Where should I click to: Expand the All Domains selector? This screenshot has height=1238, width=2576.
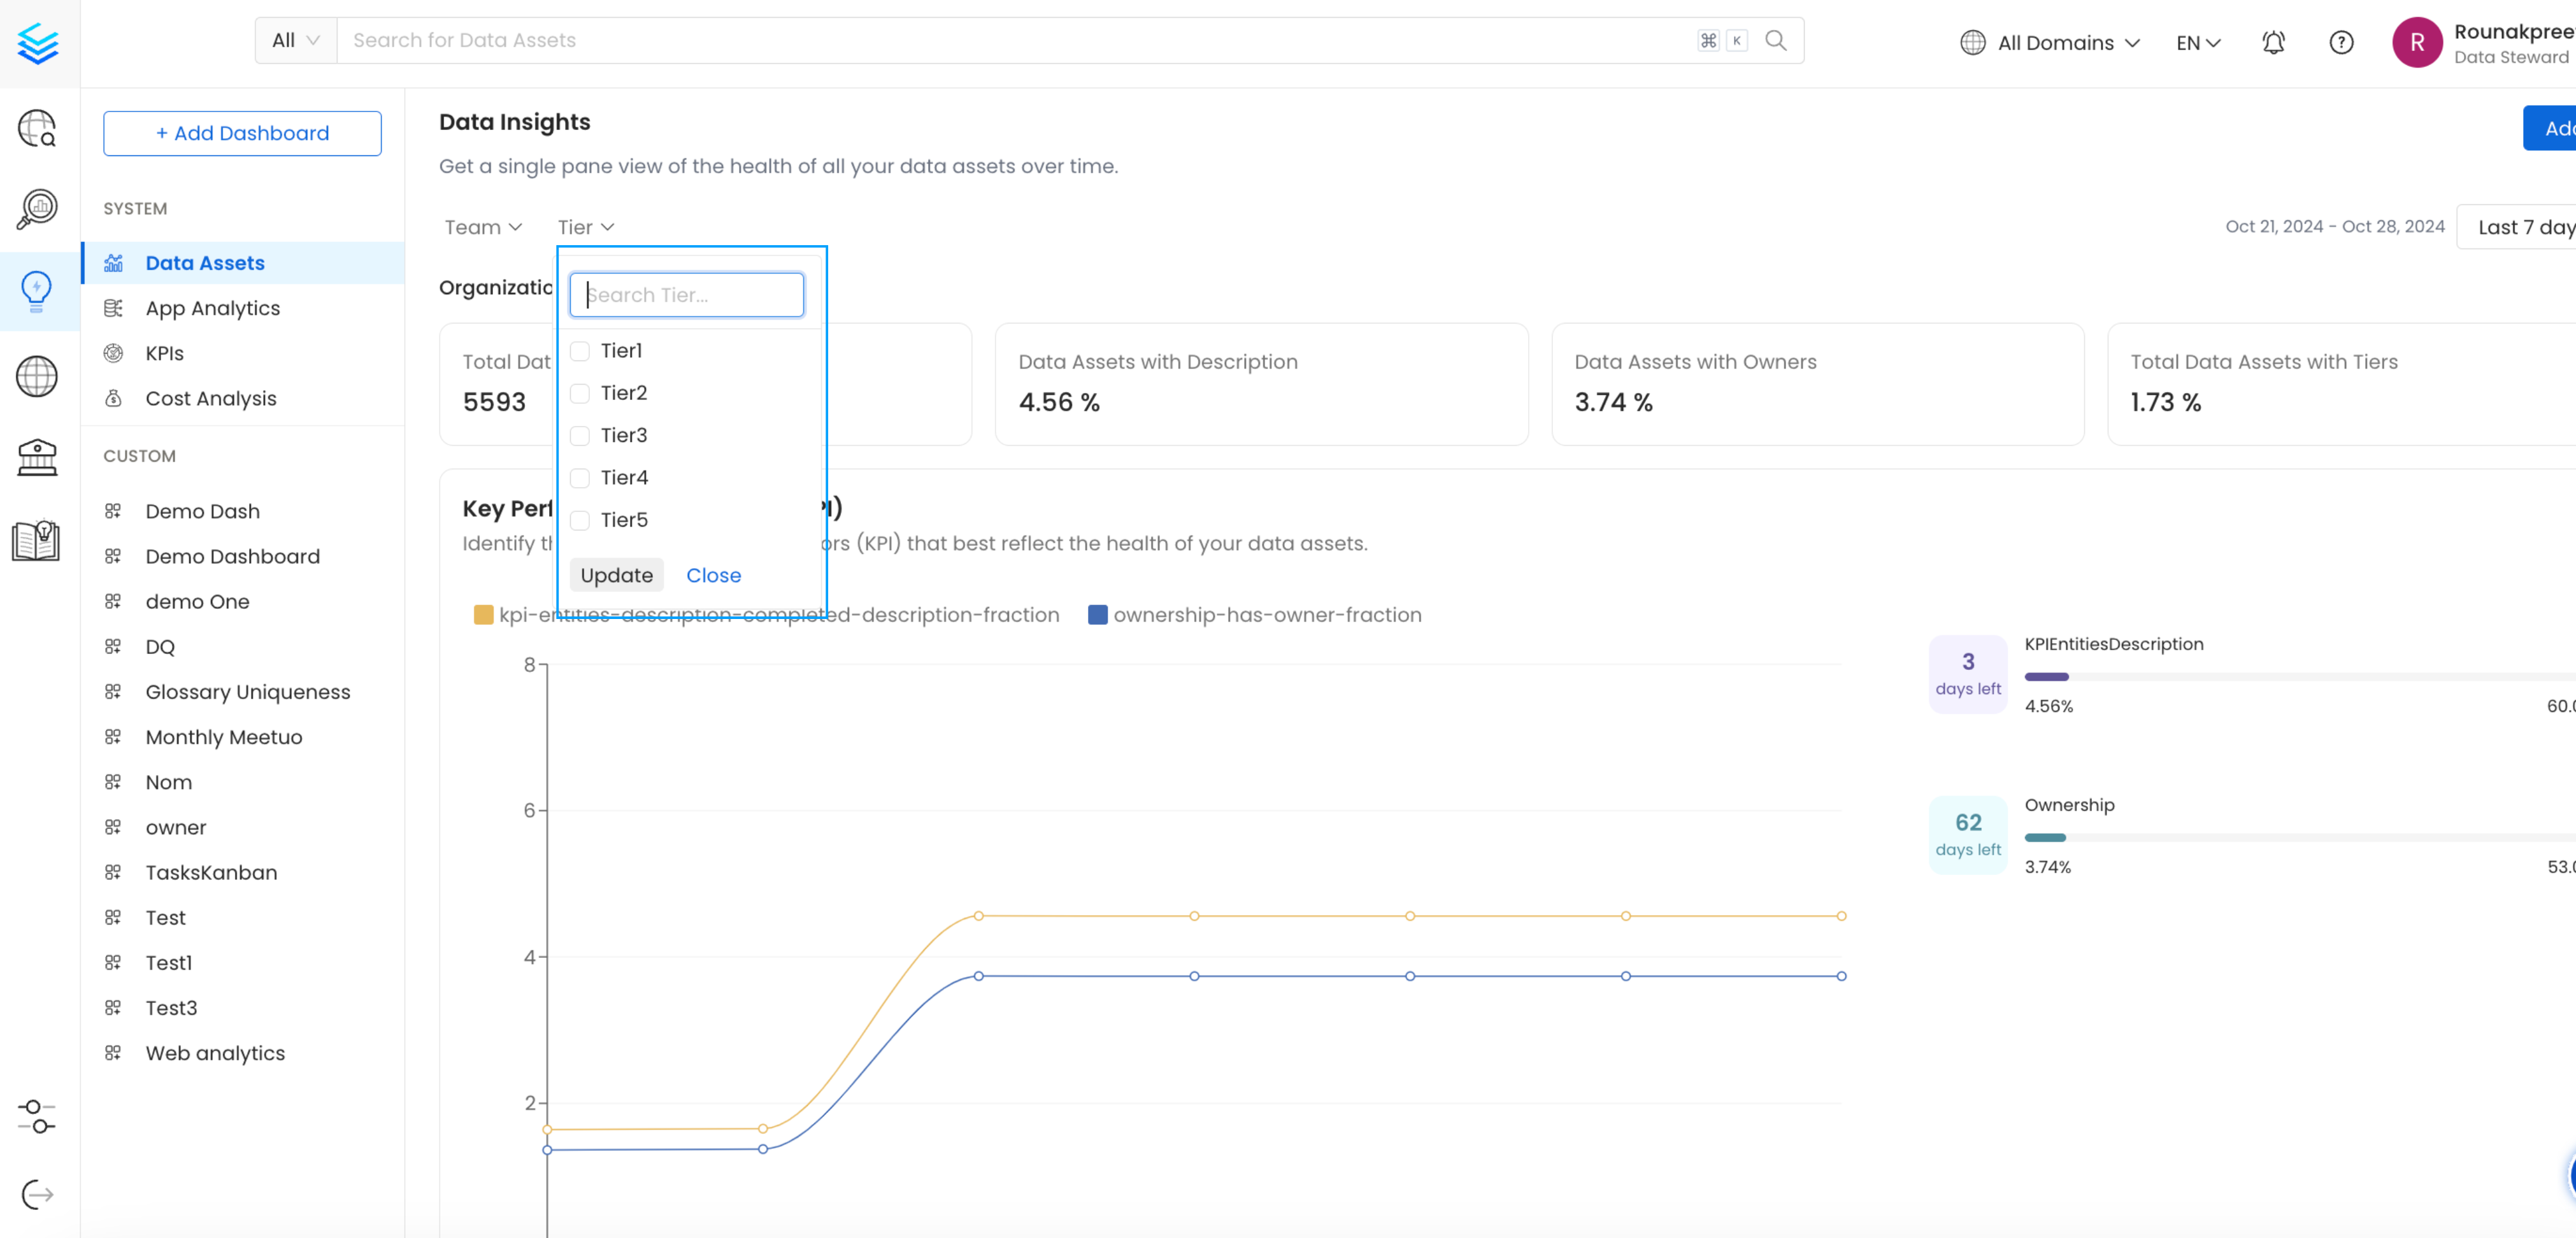click(2052, 41)
